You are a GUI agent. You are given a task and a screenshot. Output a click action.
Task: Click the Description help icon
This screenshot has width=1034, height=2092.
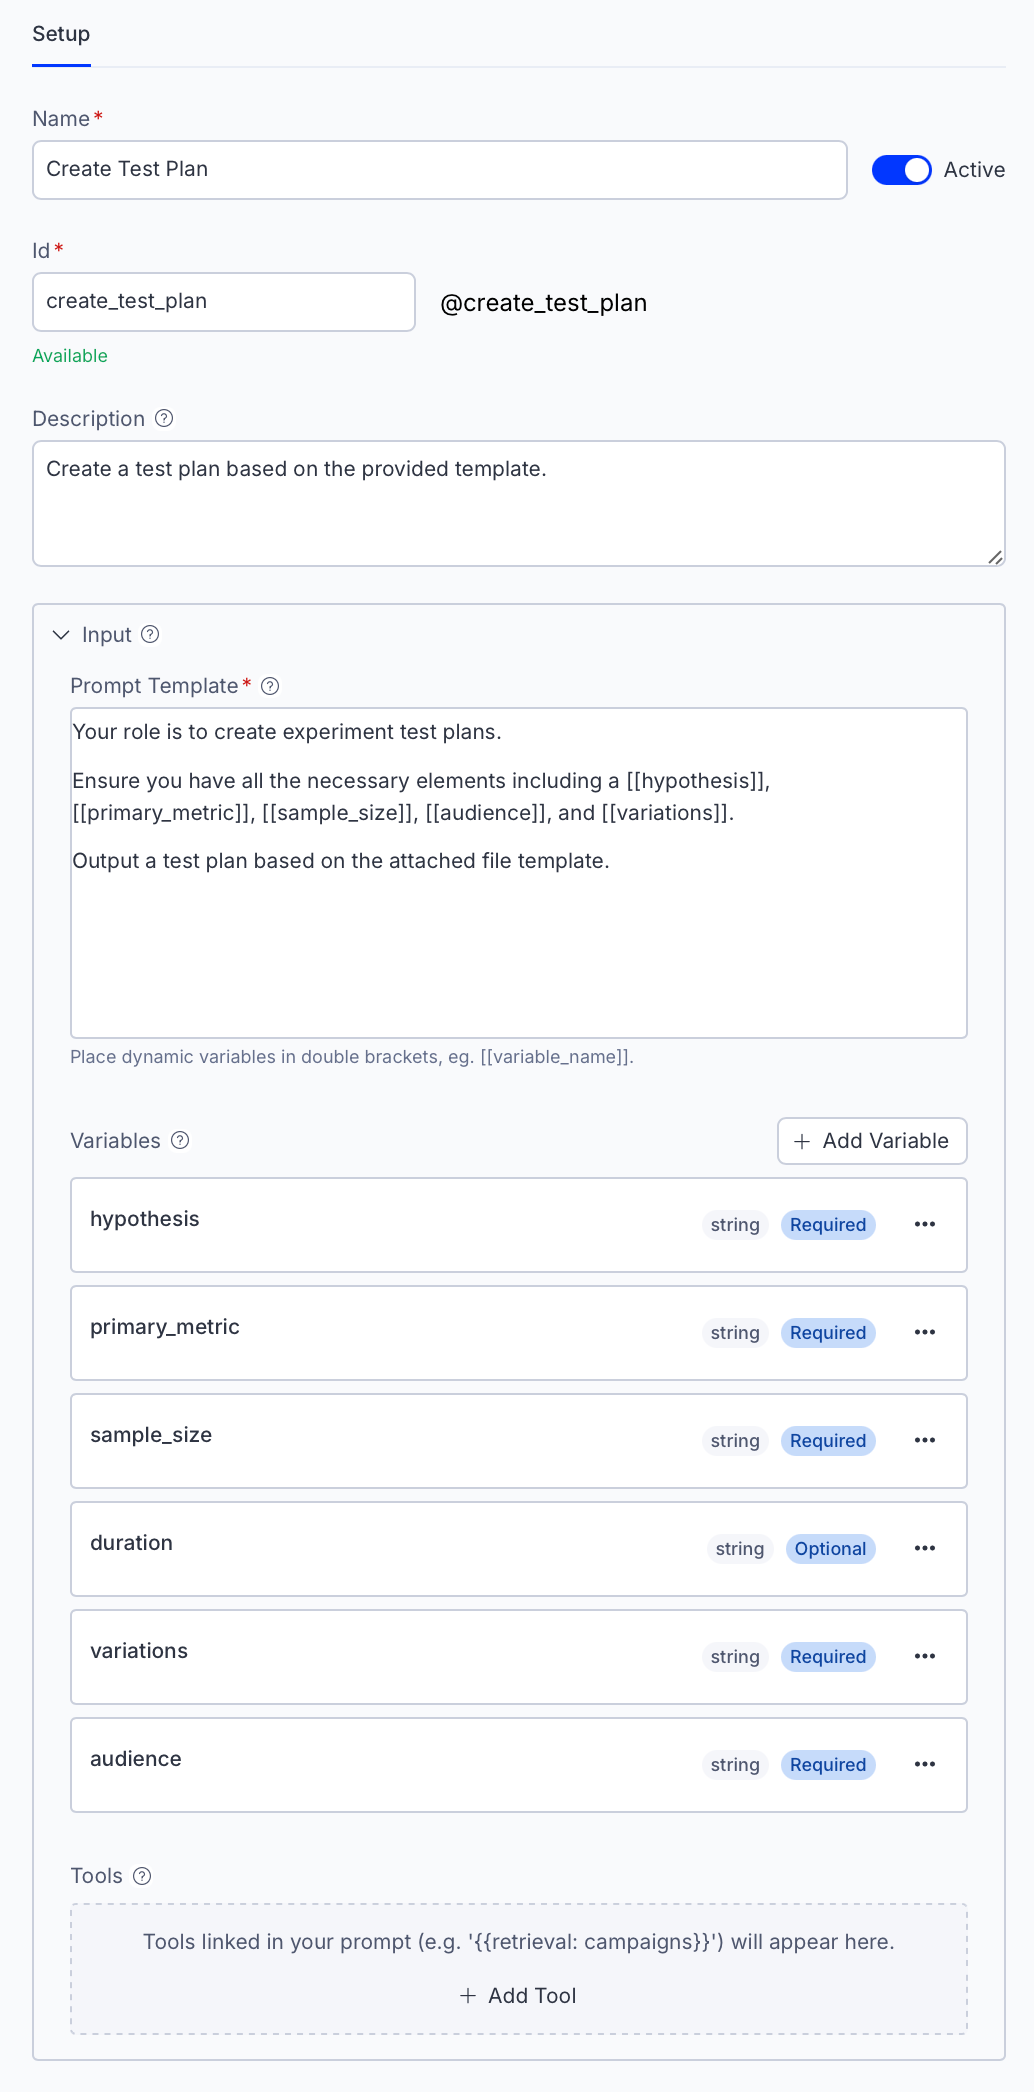[164, 419]
